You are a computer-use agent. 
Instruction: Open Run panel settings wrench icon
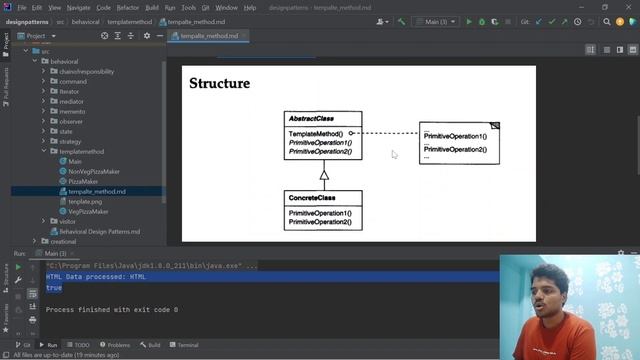click(18, 280)
